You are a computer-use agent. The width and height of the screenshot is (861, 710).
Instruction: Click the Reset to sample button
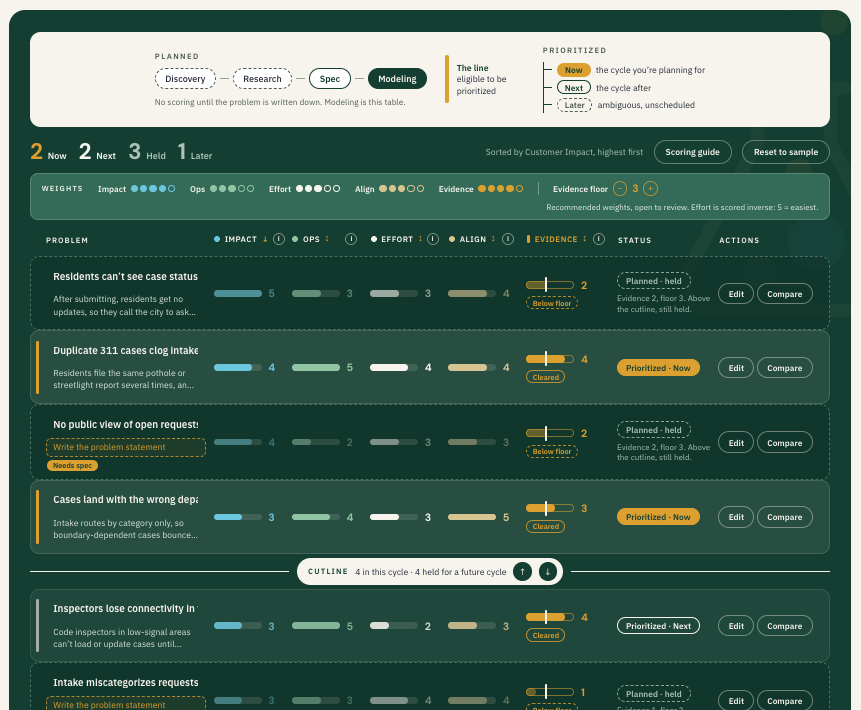[786, 152]
